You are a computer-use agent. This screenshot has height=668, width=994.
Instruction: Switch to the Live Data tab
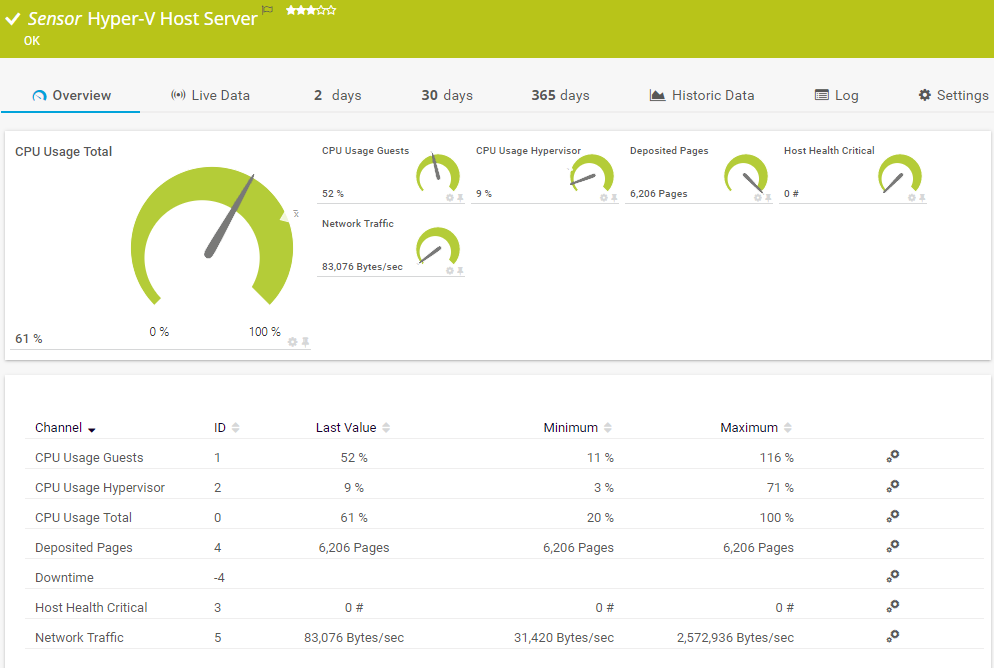210,95
